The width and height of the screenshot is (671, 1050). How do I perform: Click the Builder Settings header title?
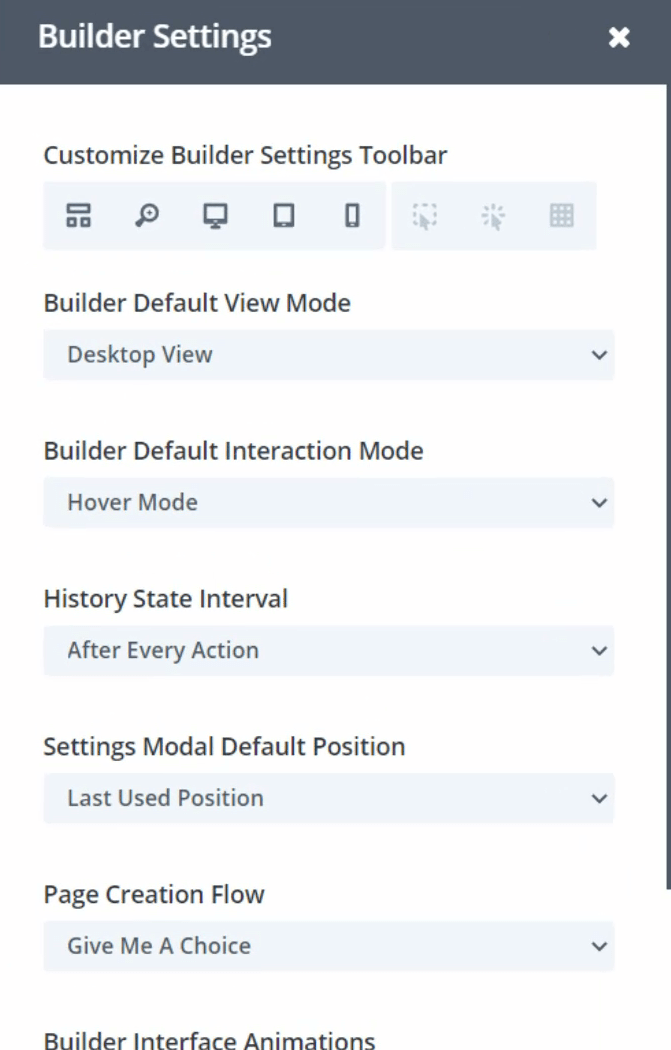coord(155,38)
